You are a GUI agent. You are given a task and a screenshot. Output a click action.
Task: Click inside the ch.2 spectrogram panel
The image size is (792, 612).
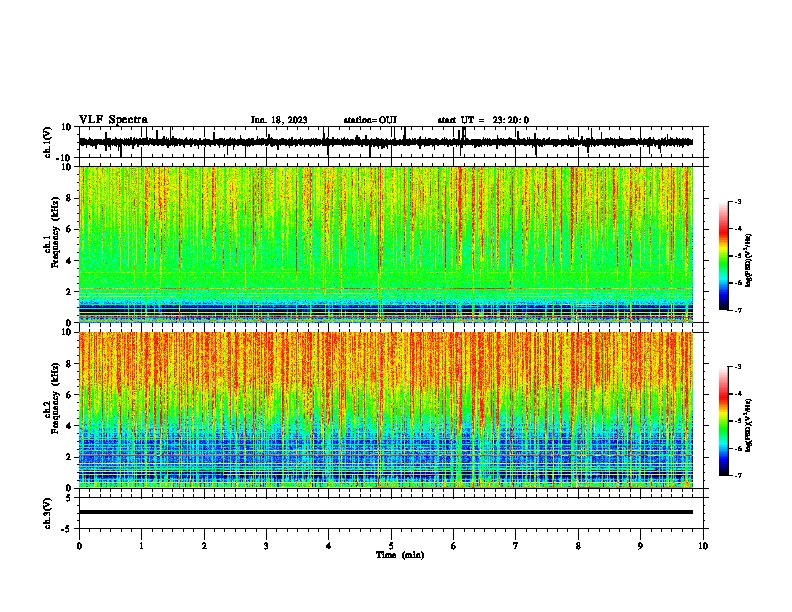pos(386,410)
